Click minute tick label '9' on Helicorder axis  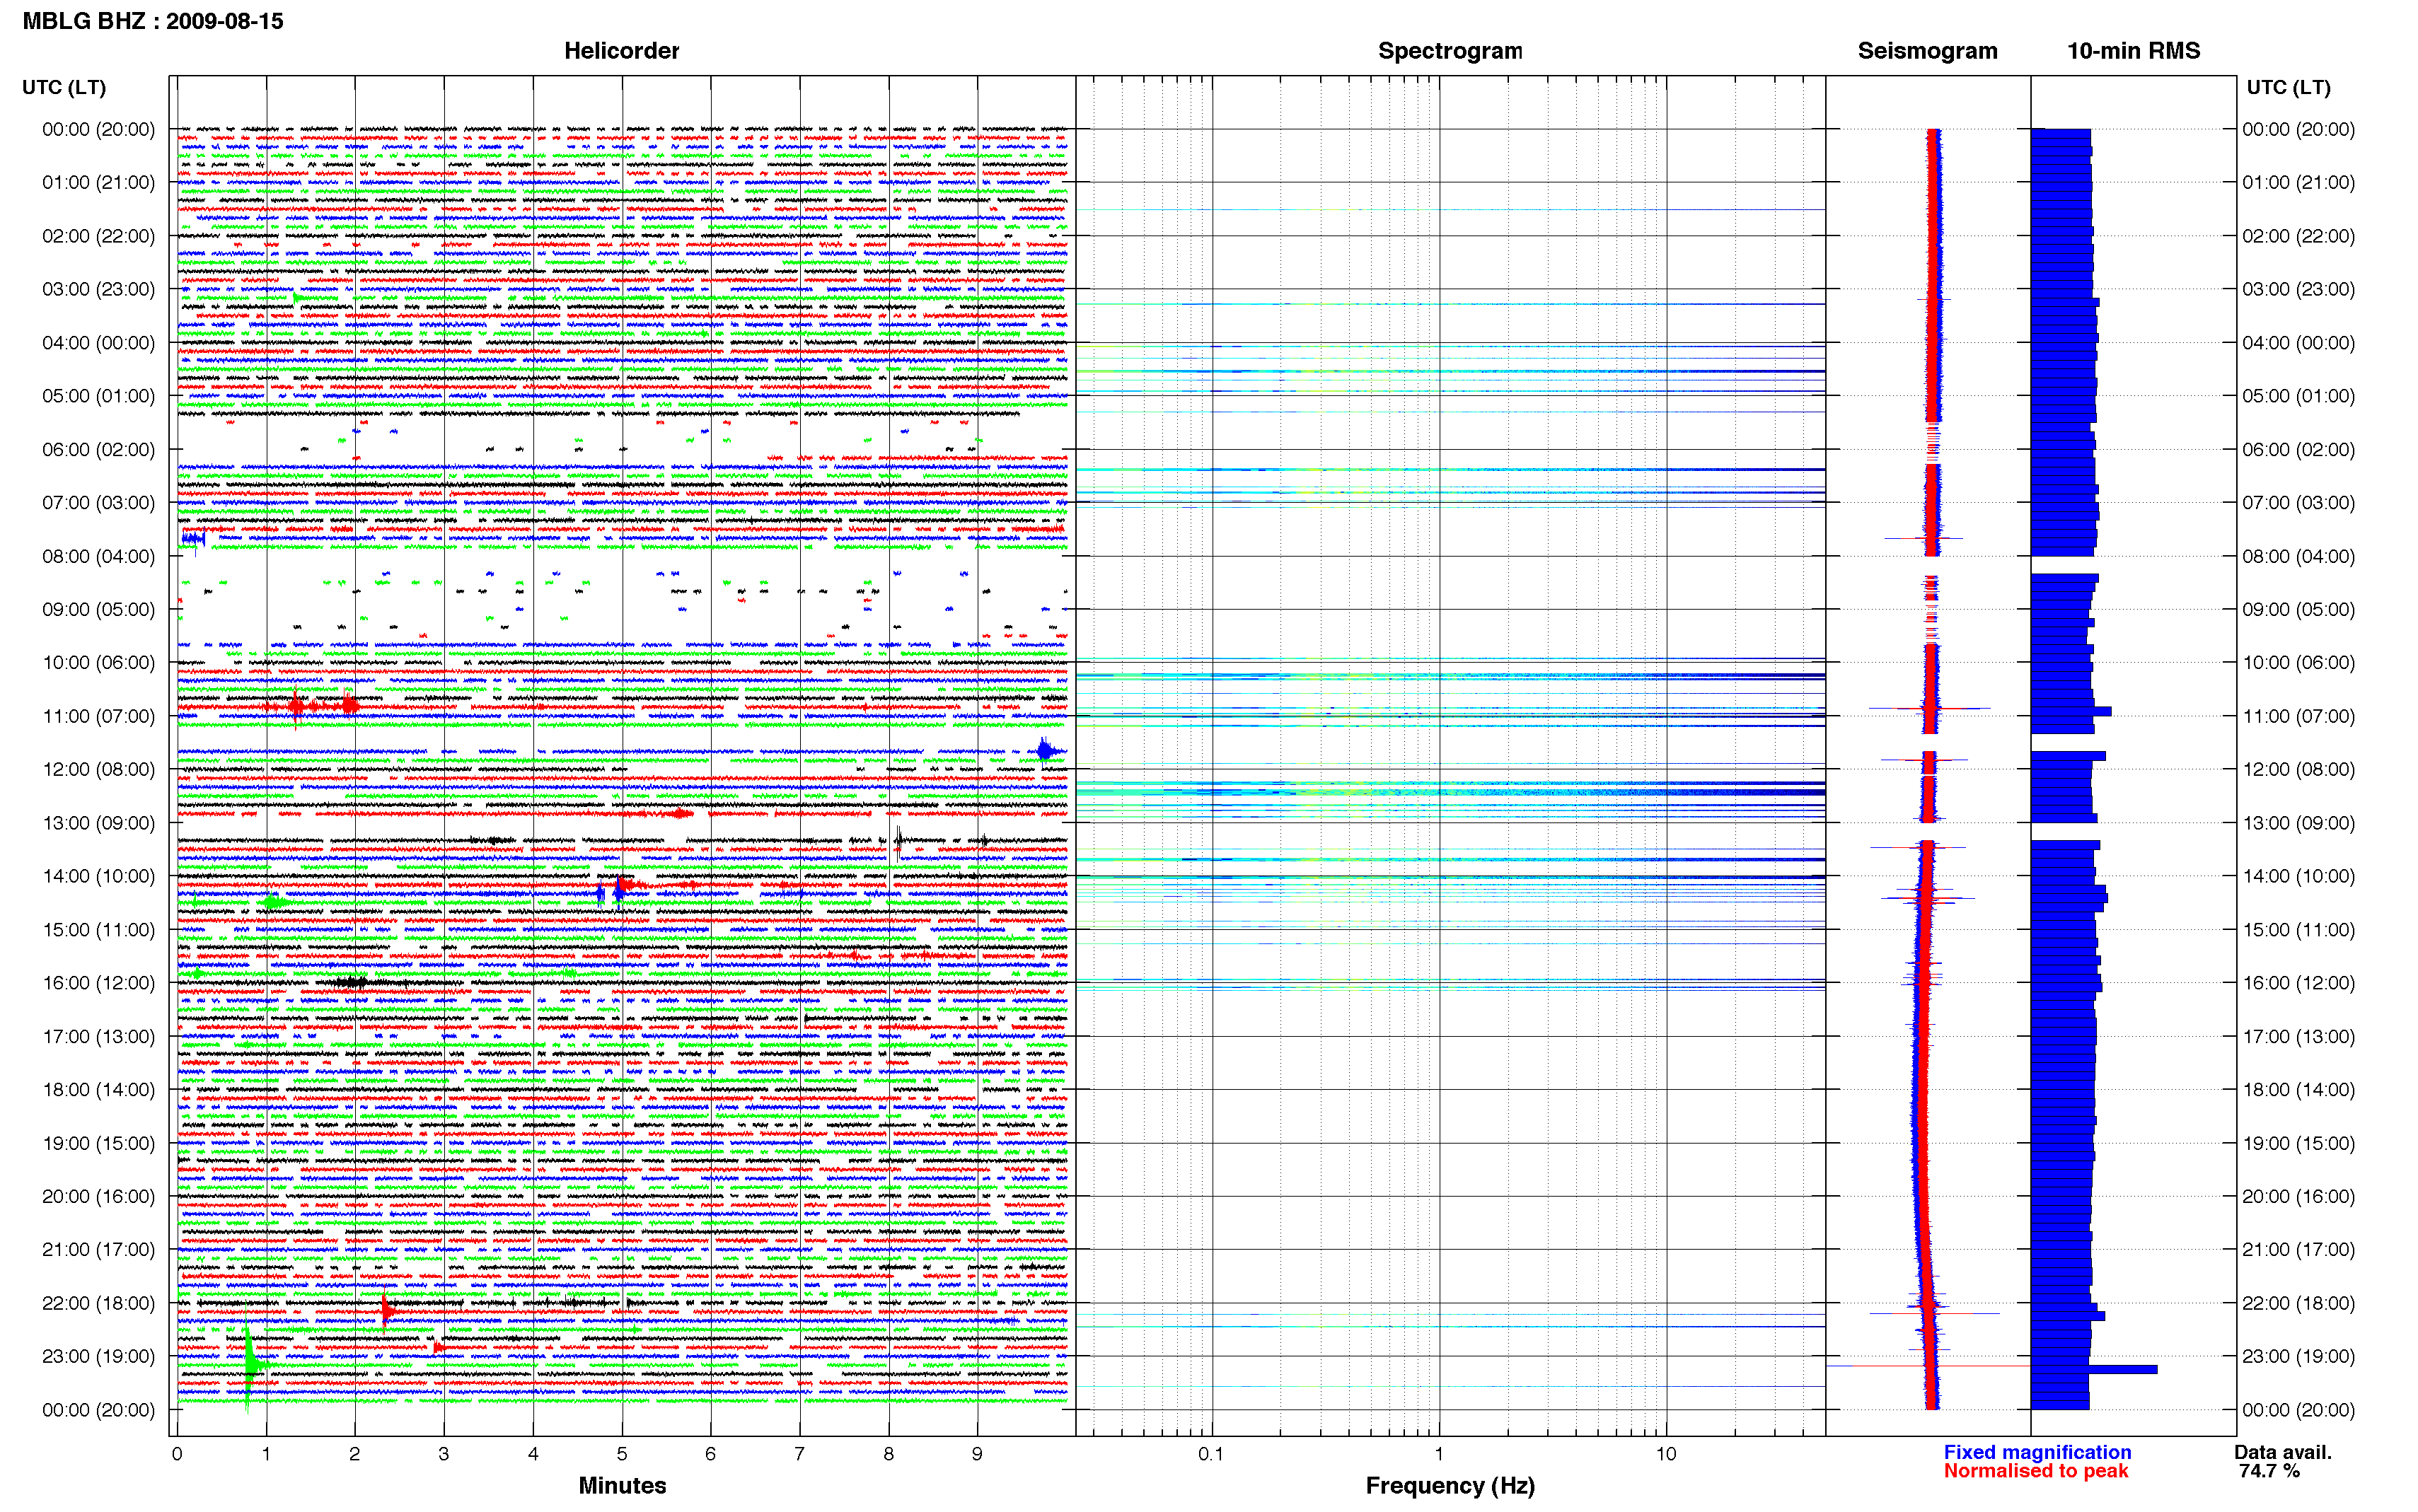(x=977, y=1454)
